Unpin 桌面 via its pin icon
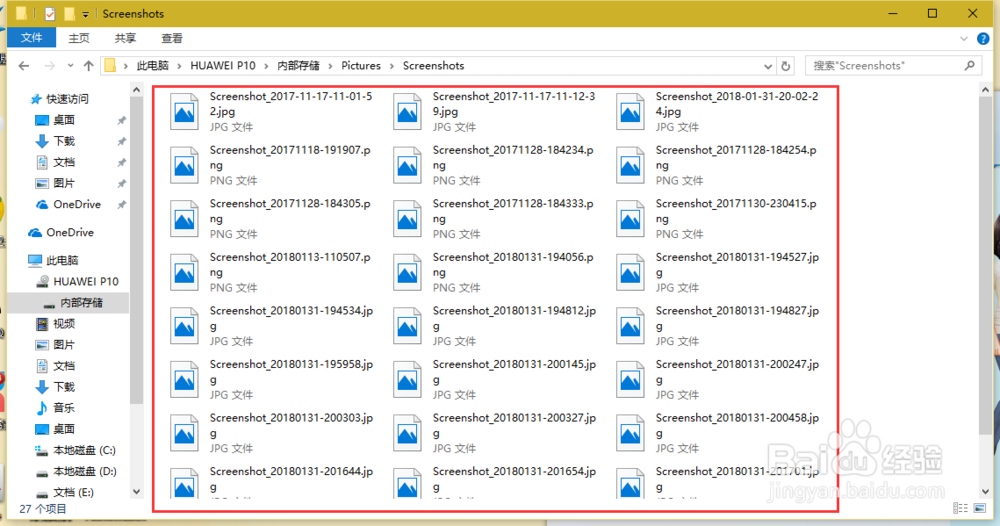The height and width of the screenshot is (526, 1000). pyautogui.click(x=121, y=120)
